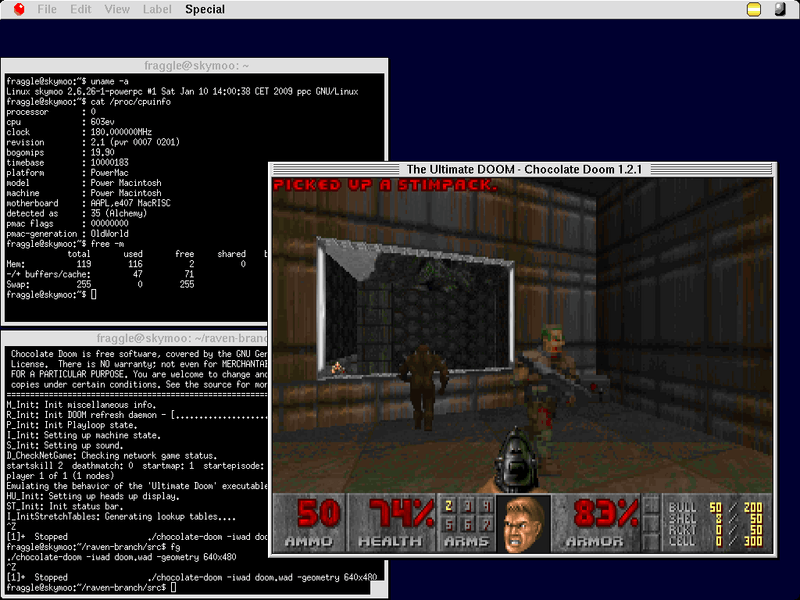This screenshot has width=800, height=600.
Task: Click the 'detected as : 35 (Alchemy)' line
Action: tap(77, 213)
